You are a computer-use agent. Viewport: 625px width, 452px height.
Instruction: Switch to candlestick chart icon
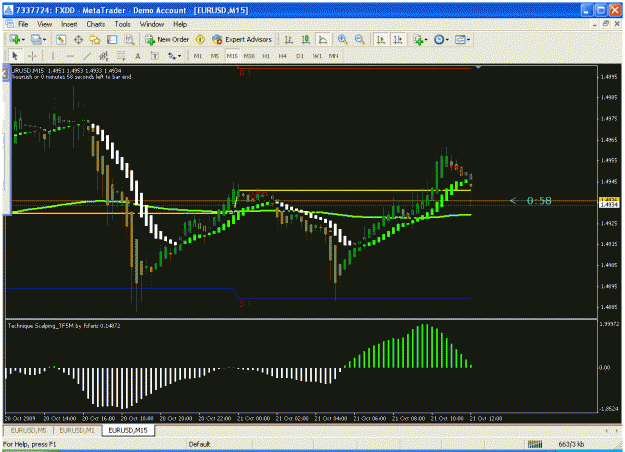(x=306, y=39)
